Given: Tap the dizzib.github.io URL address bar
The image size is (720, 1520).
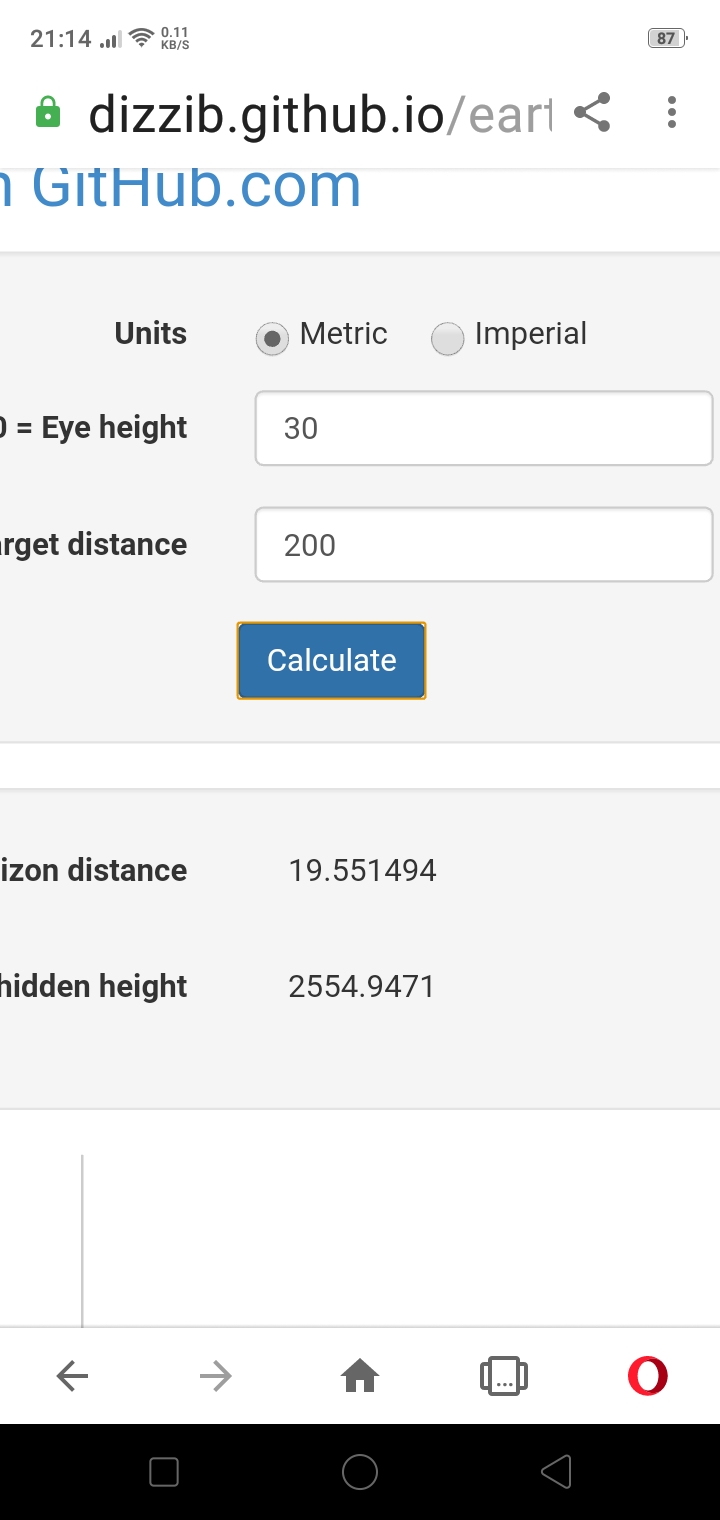Looking at the screenshot, I should pos(320,114).
